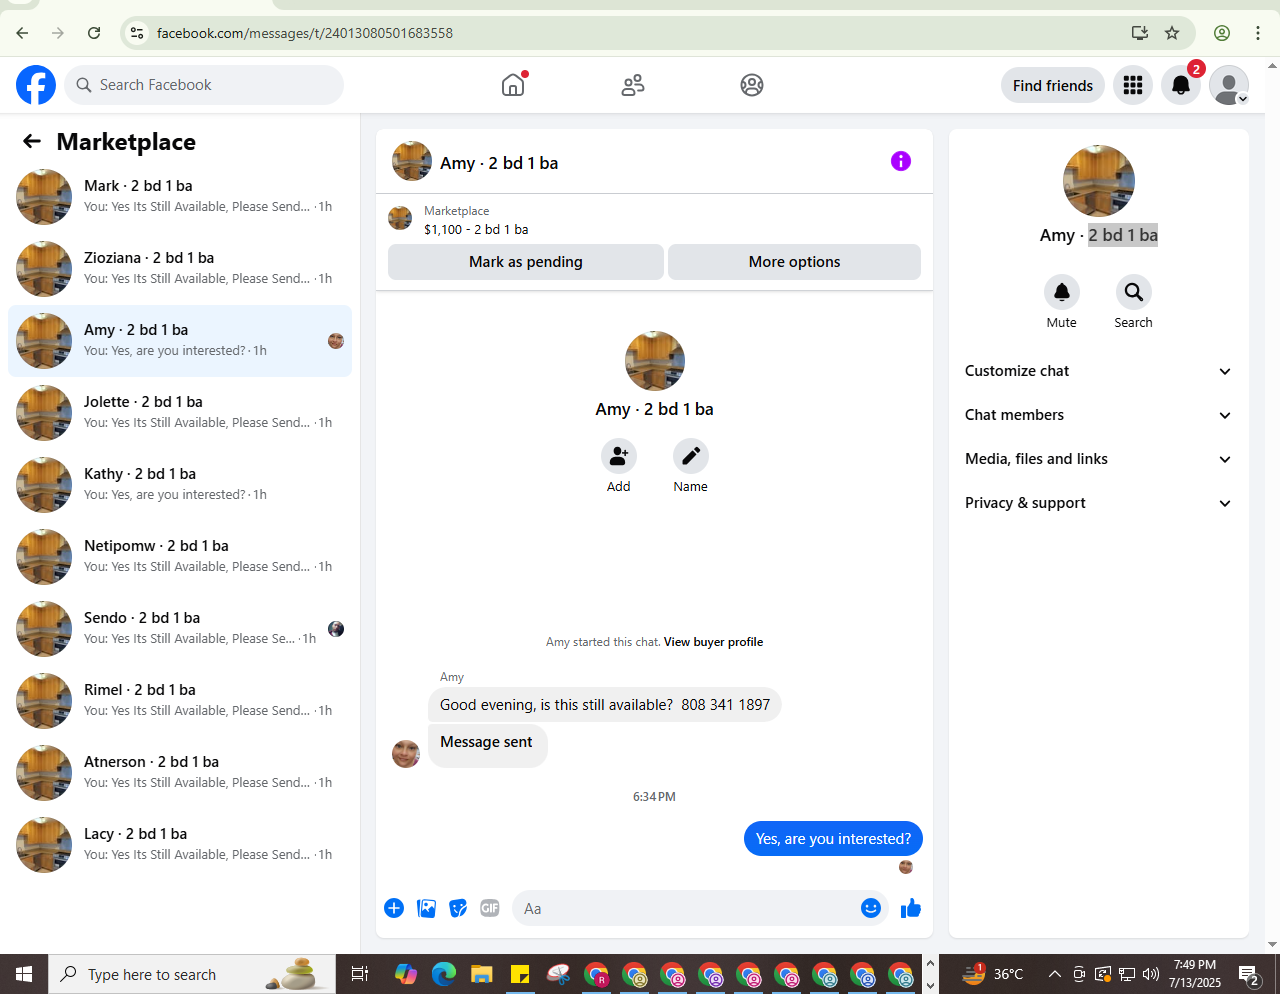Image resolution: width=1280 pixels, height=994 pixels.
Task: Open File Explorer from taskbar
Action: pos(482,974)
